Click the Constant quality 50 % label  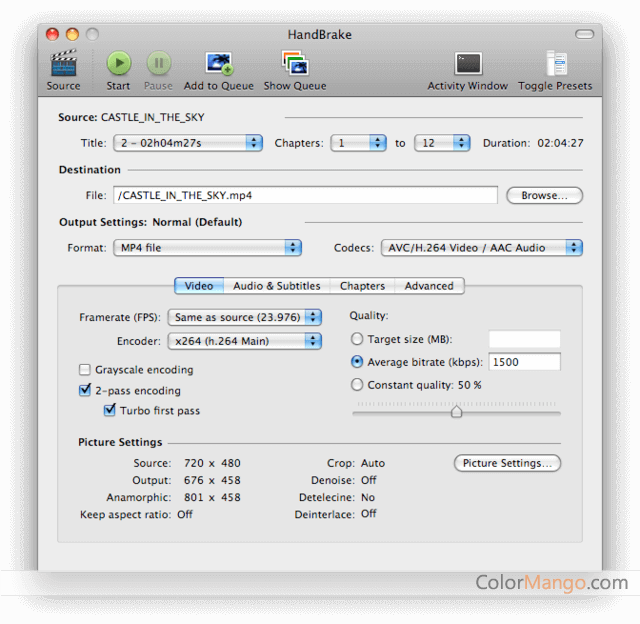424,385
